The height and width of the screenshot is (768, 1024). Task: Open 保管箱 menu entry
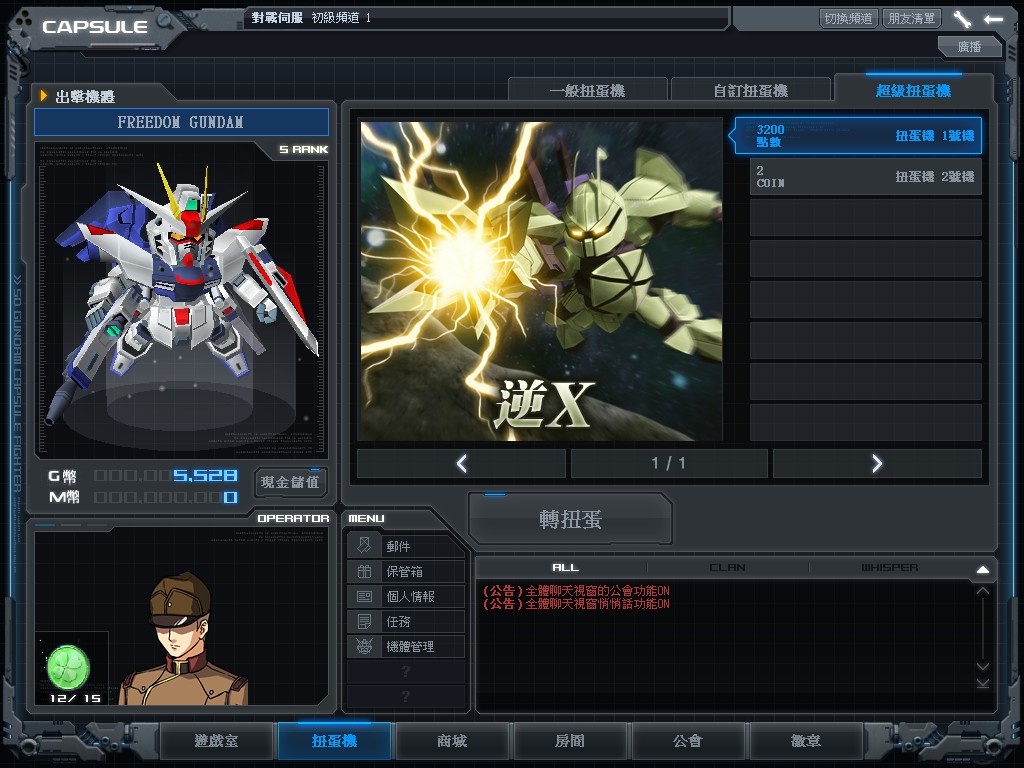click(406, 571)
